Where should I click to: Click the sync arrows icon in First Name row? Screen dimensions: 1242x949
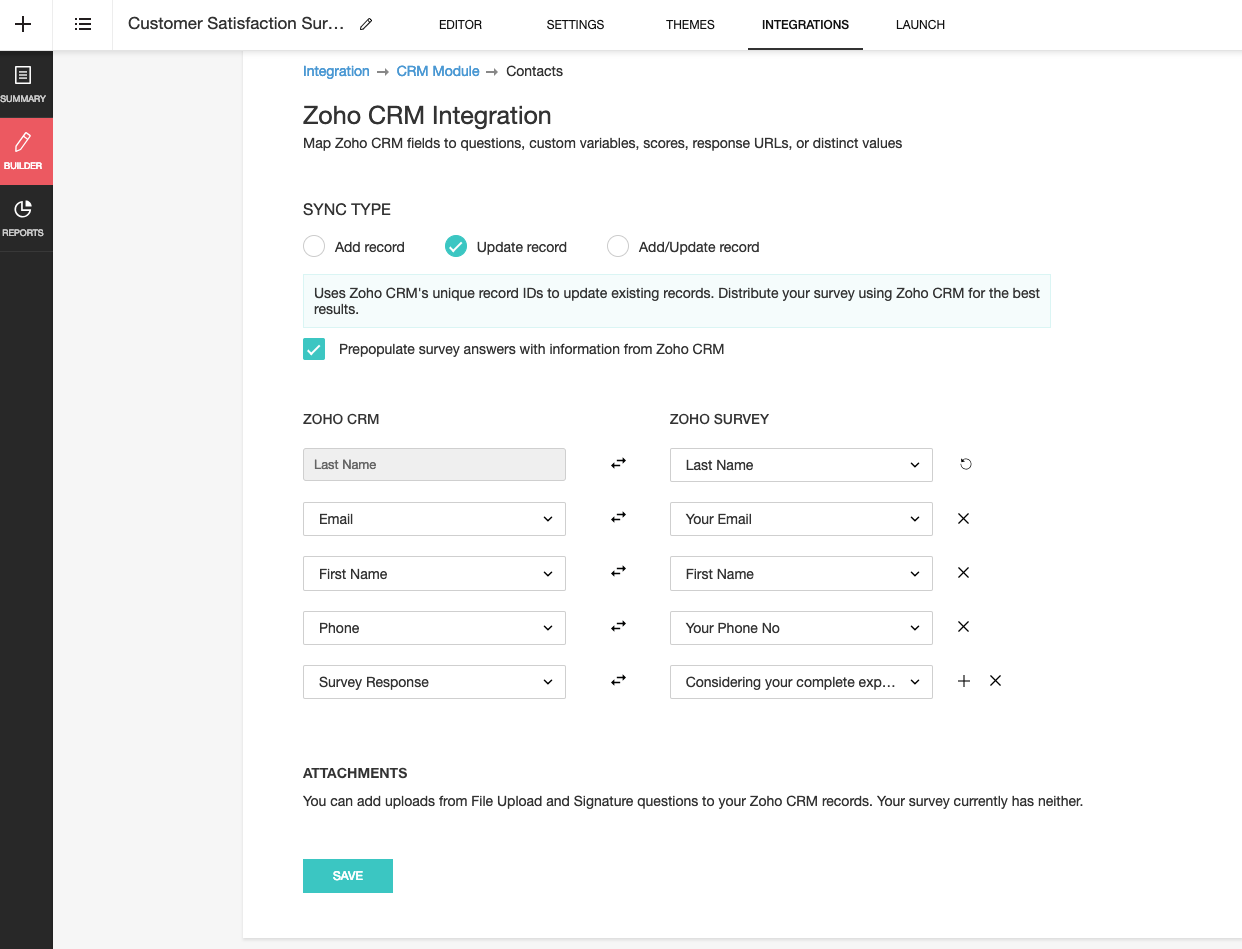(x=619, y=573)
